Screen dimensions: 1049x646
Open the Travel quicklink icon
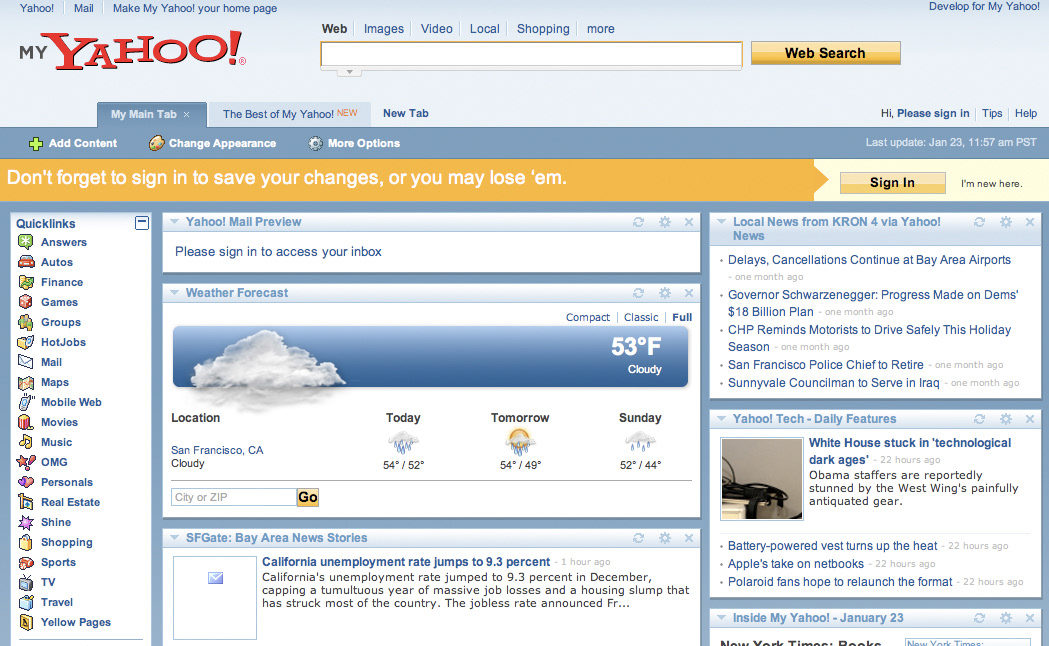25,603
